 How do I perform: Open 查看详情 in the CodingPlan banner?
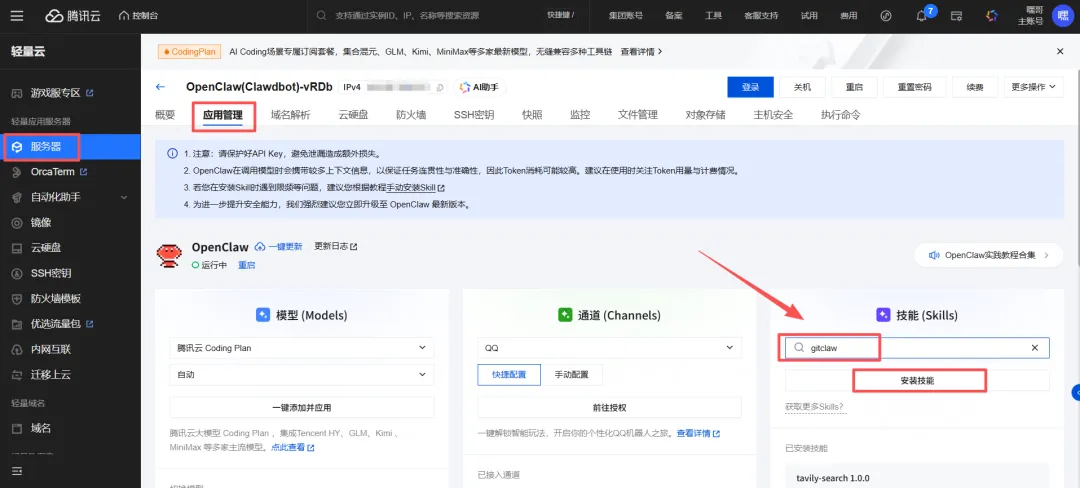(641, 52)
